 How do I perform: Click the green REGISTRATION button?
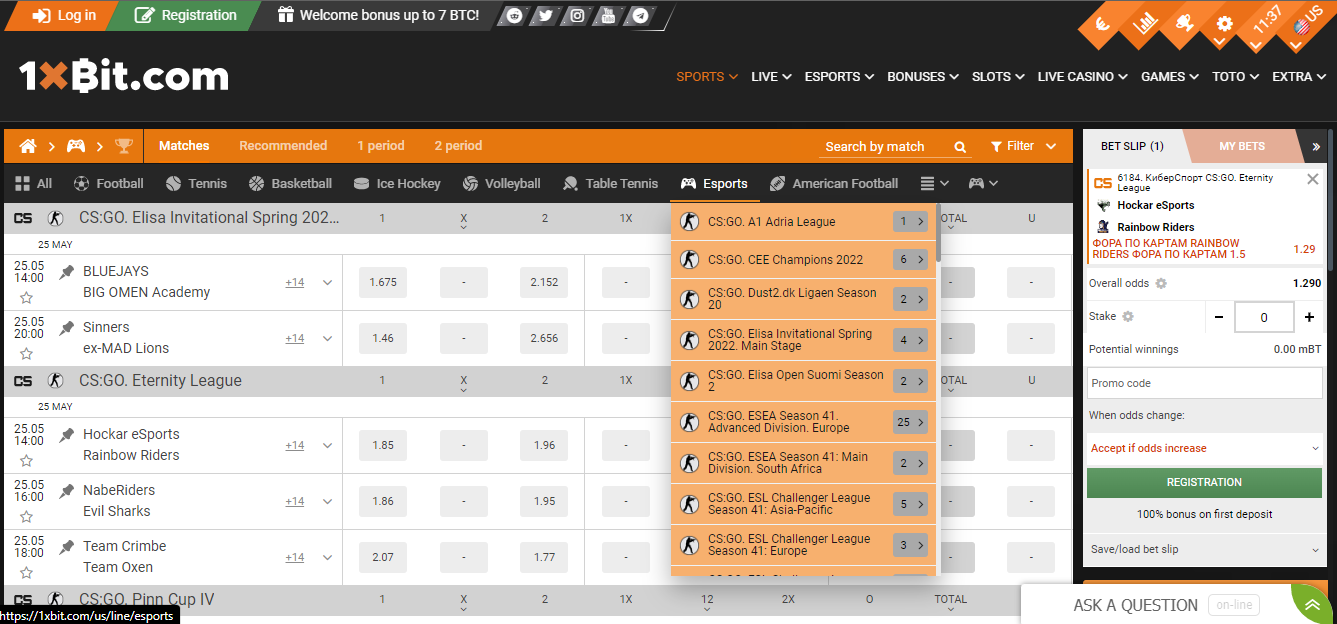[1204, 484]
